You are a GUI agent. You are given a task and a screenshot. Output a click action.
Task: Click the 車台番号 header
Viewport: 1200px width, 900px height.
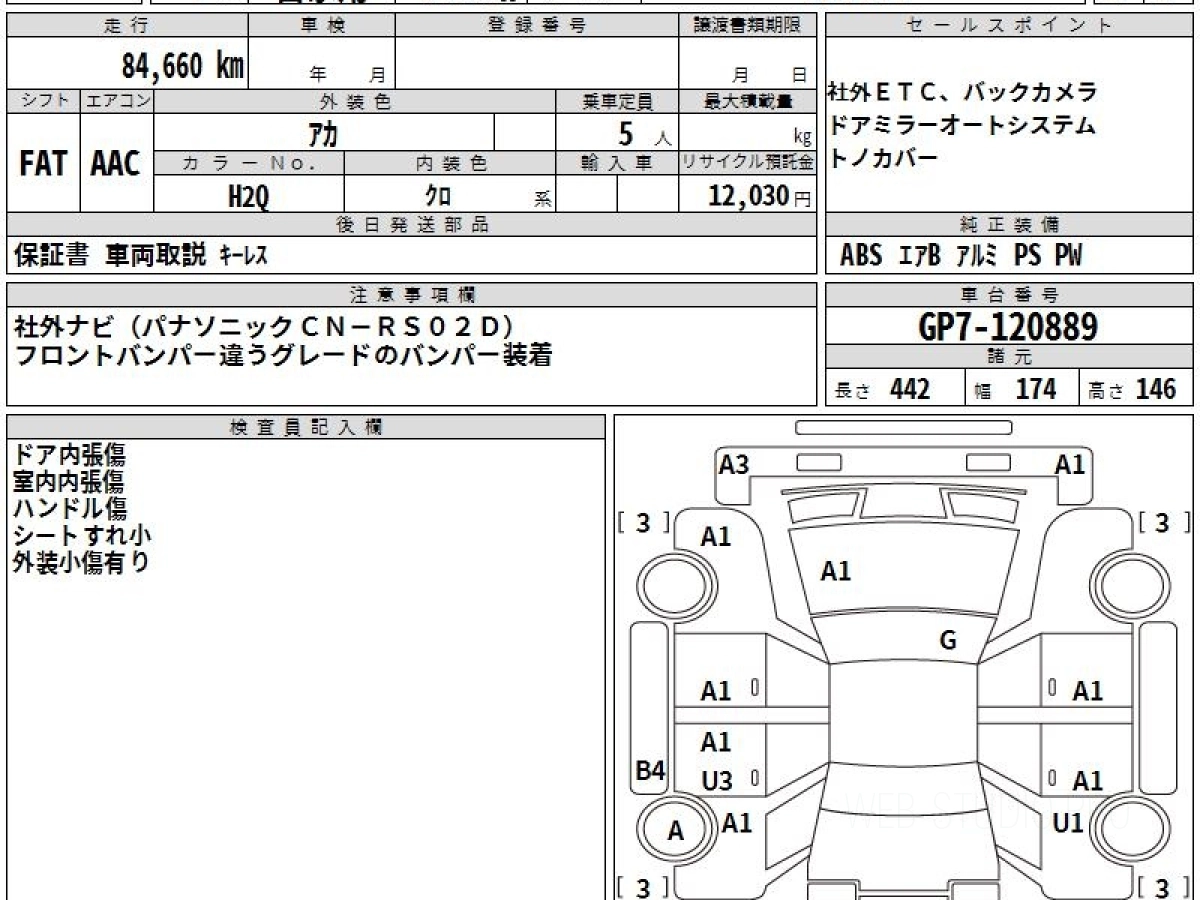point(1010,295)
